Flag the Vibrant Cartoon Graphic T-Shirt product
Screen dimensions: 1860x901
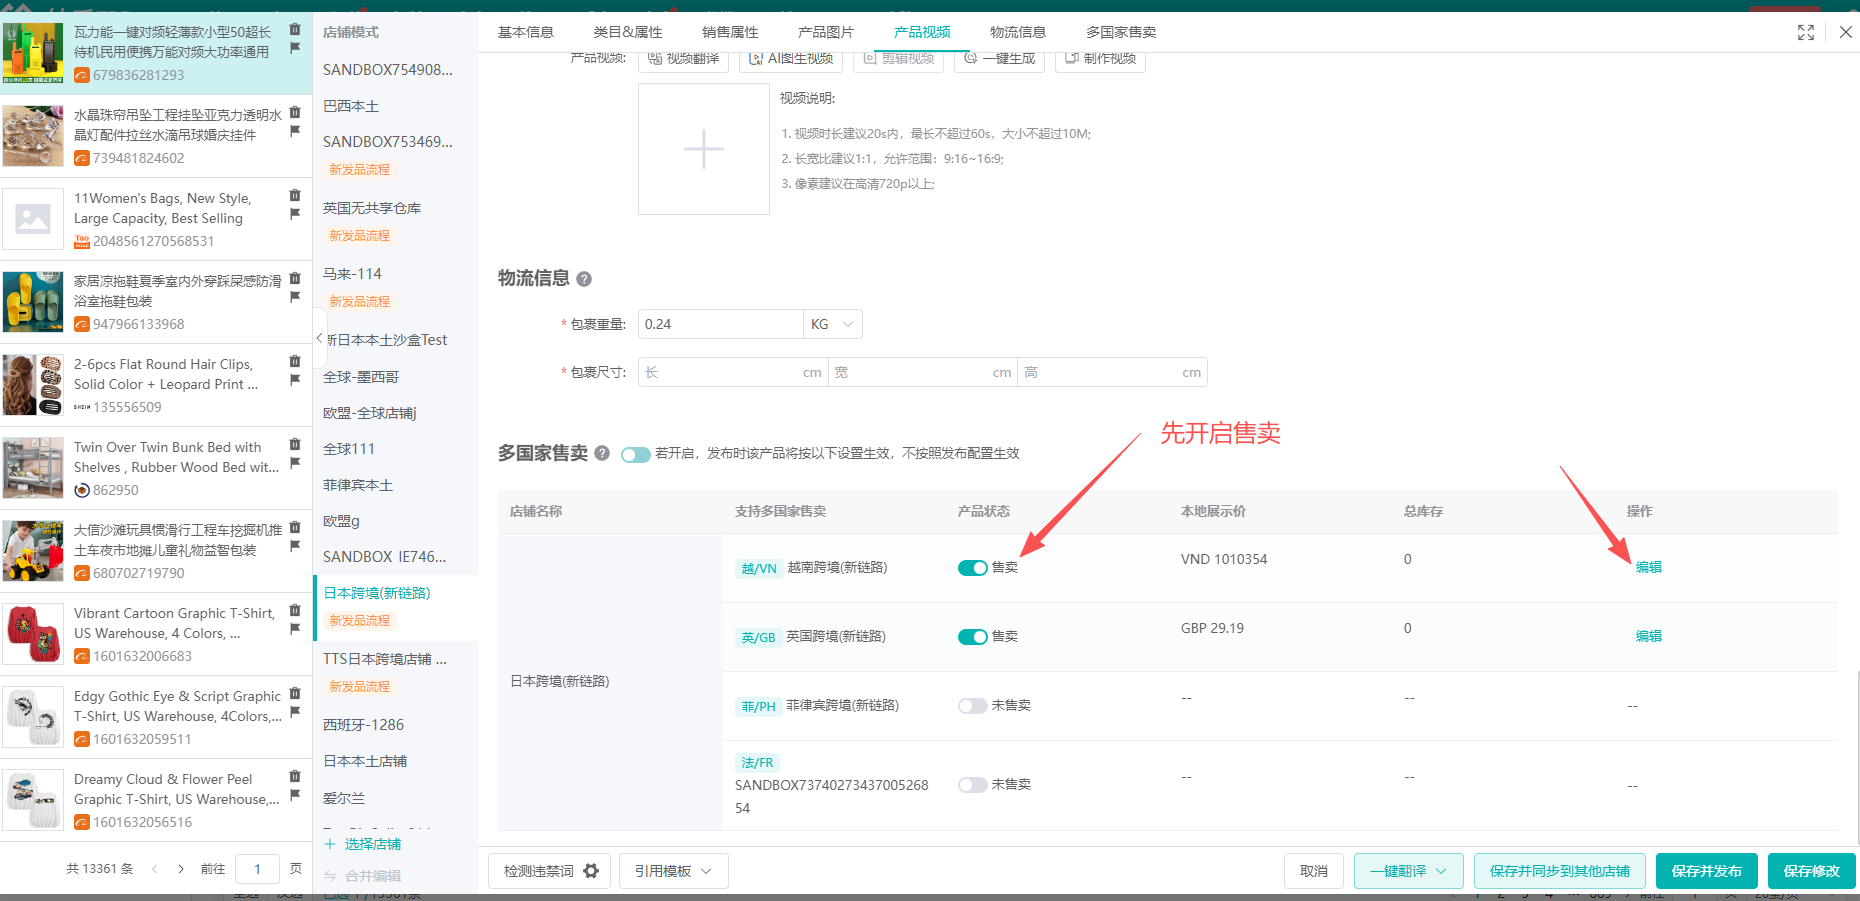point(295,629)
